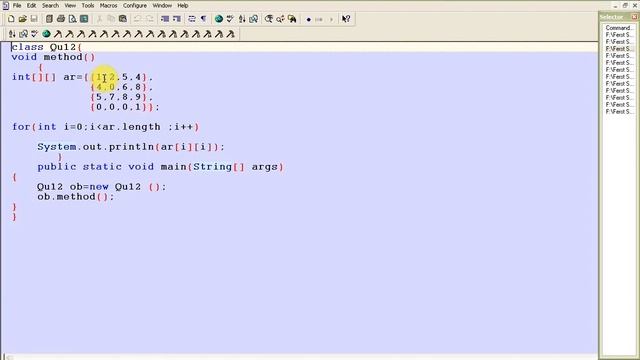Open the Manage Files icon
The image size is (640, 360).
49,19
